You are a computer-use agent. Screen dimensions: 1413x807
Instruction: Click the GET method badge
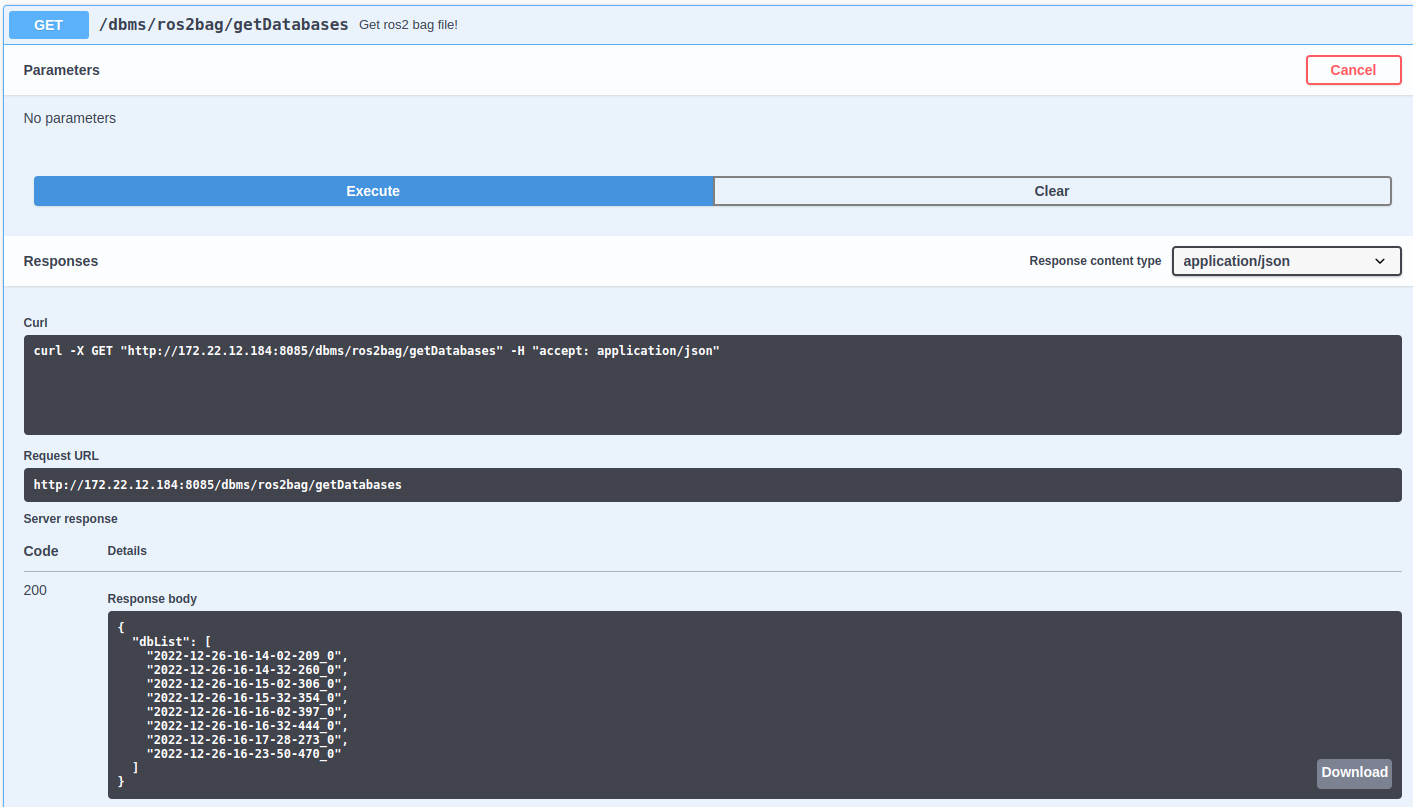[48, 24]
